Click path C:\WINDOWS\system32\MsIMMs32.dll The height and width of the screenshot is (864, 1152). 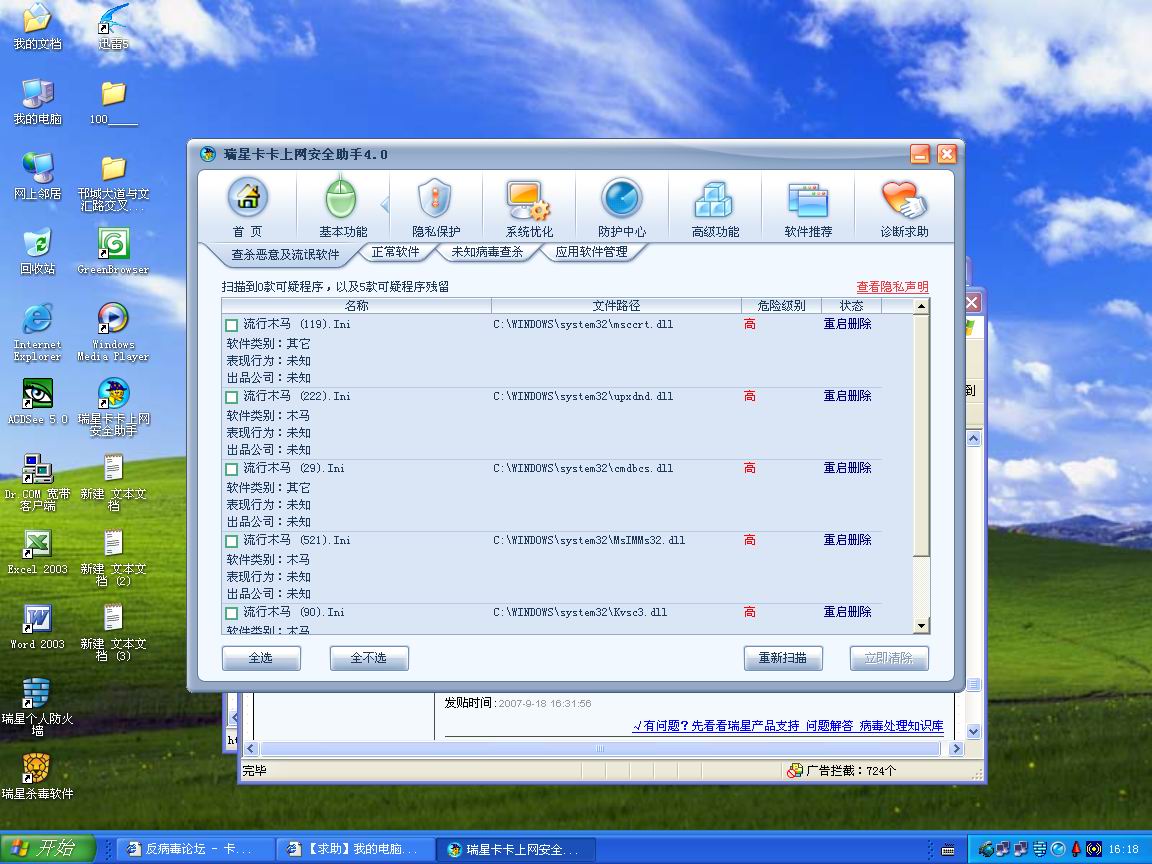point(588,540)
